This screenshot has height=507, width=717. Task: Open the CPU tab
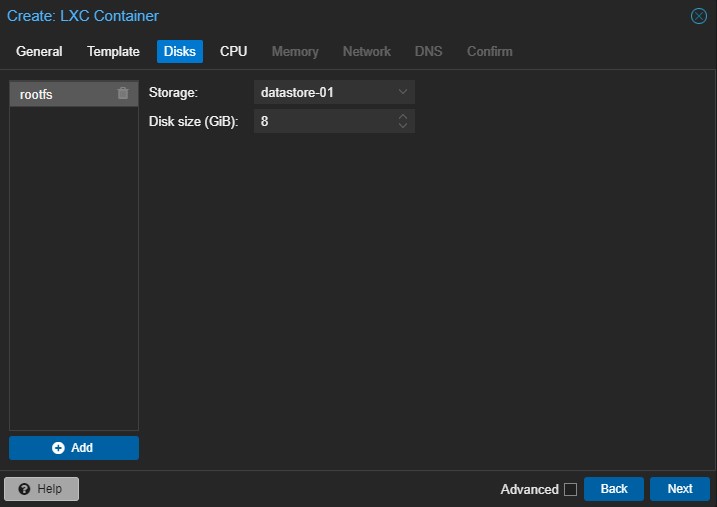(233, 51)
